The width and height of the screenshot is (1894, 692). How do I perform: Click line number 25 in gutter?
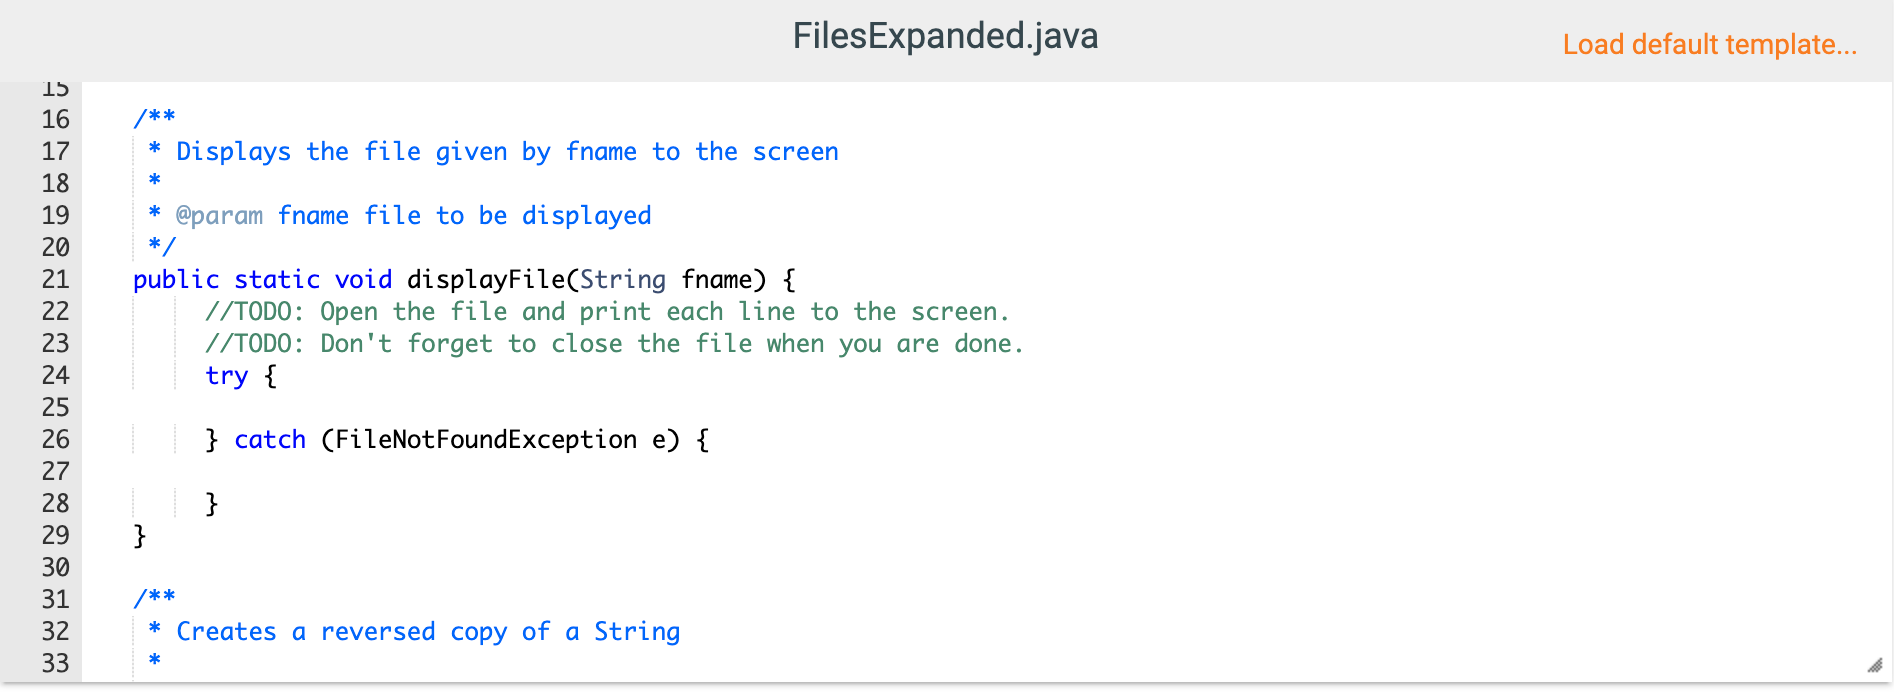tap(55, 408)
